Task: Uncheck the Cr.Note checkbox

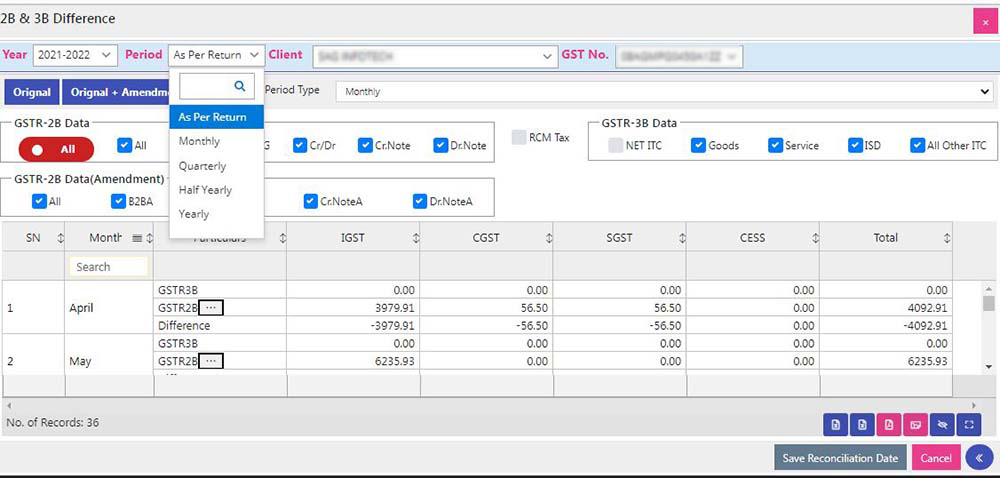Action: pos(366,145)
